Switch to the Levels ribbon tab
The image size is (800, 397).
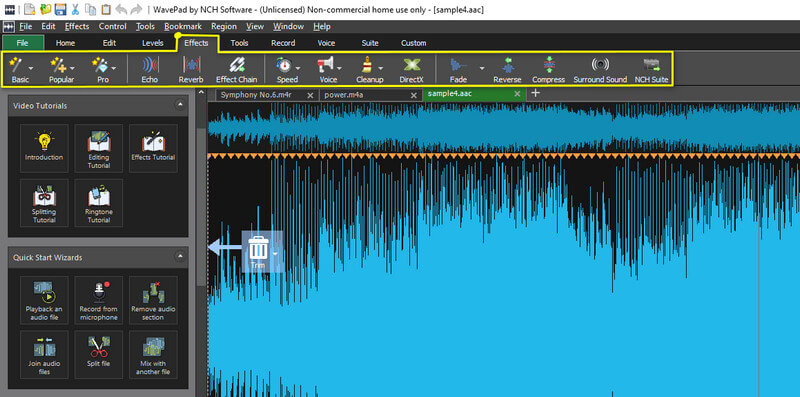coord(153,43)
